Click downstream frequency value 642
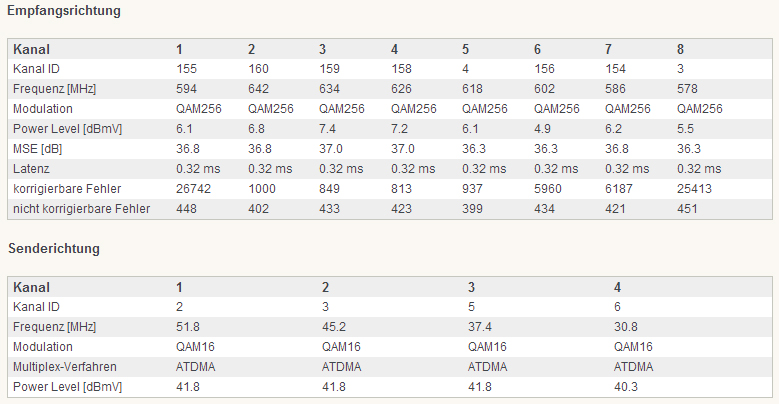Viewport: 779px width, 404px height. coord(258,89)
